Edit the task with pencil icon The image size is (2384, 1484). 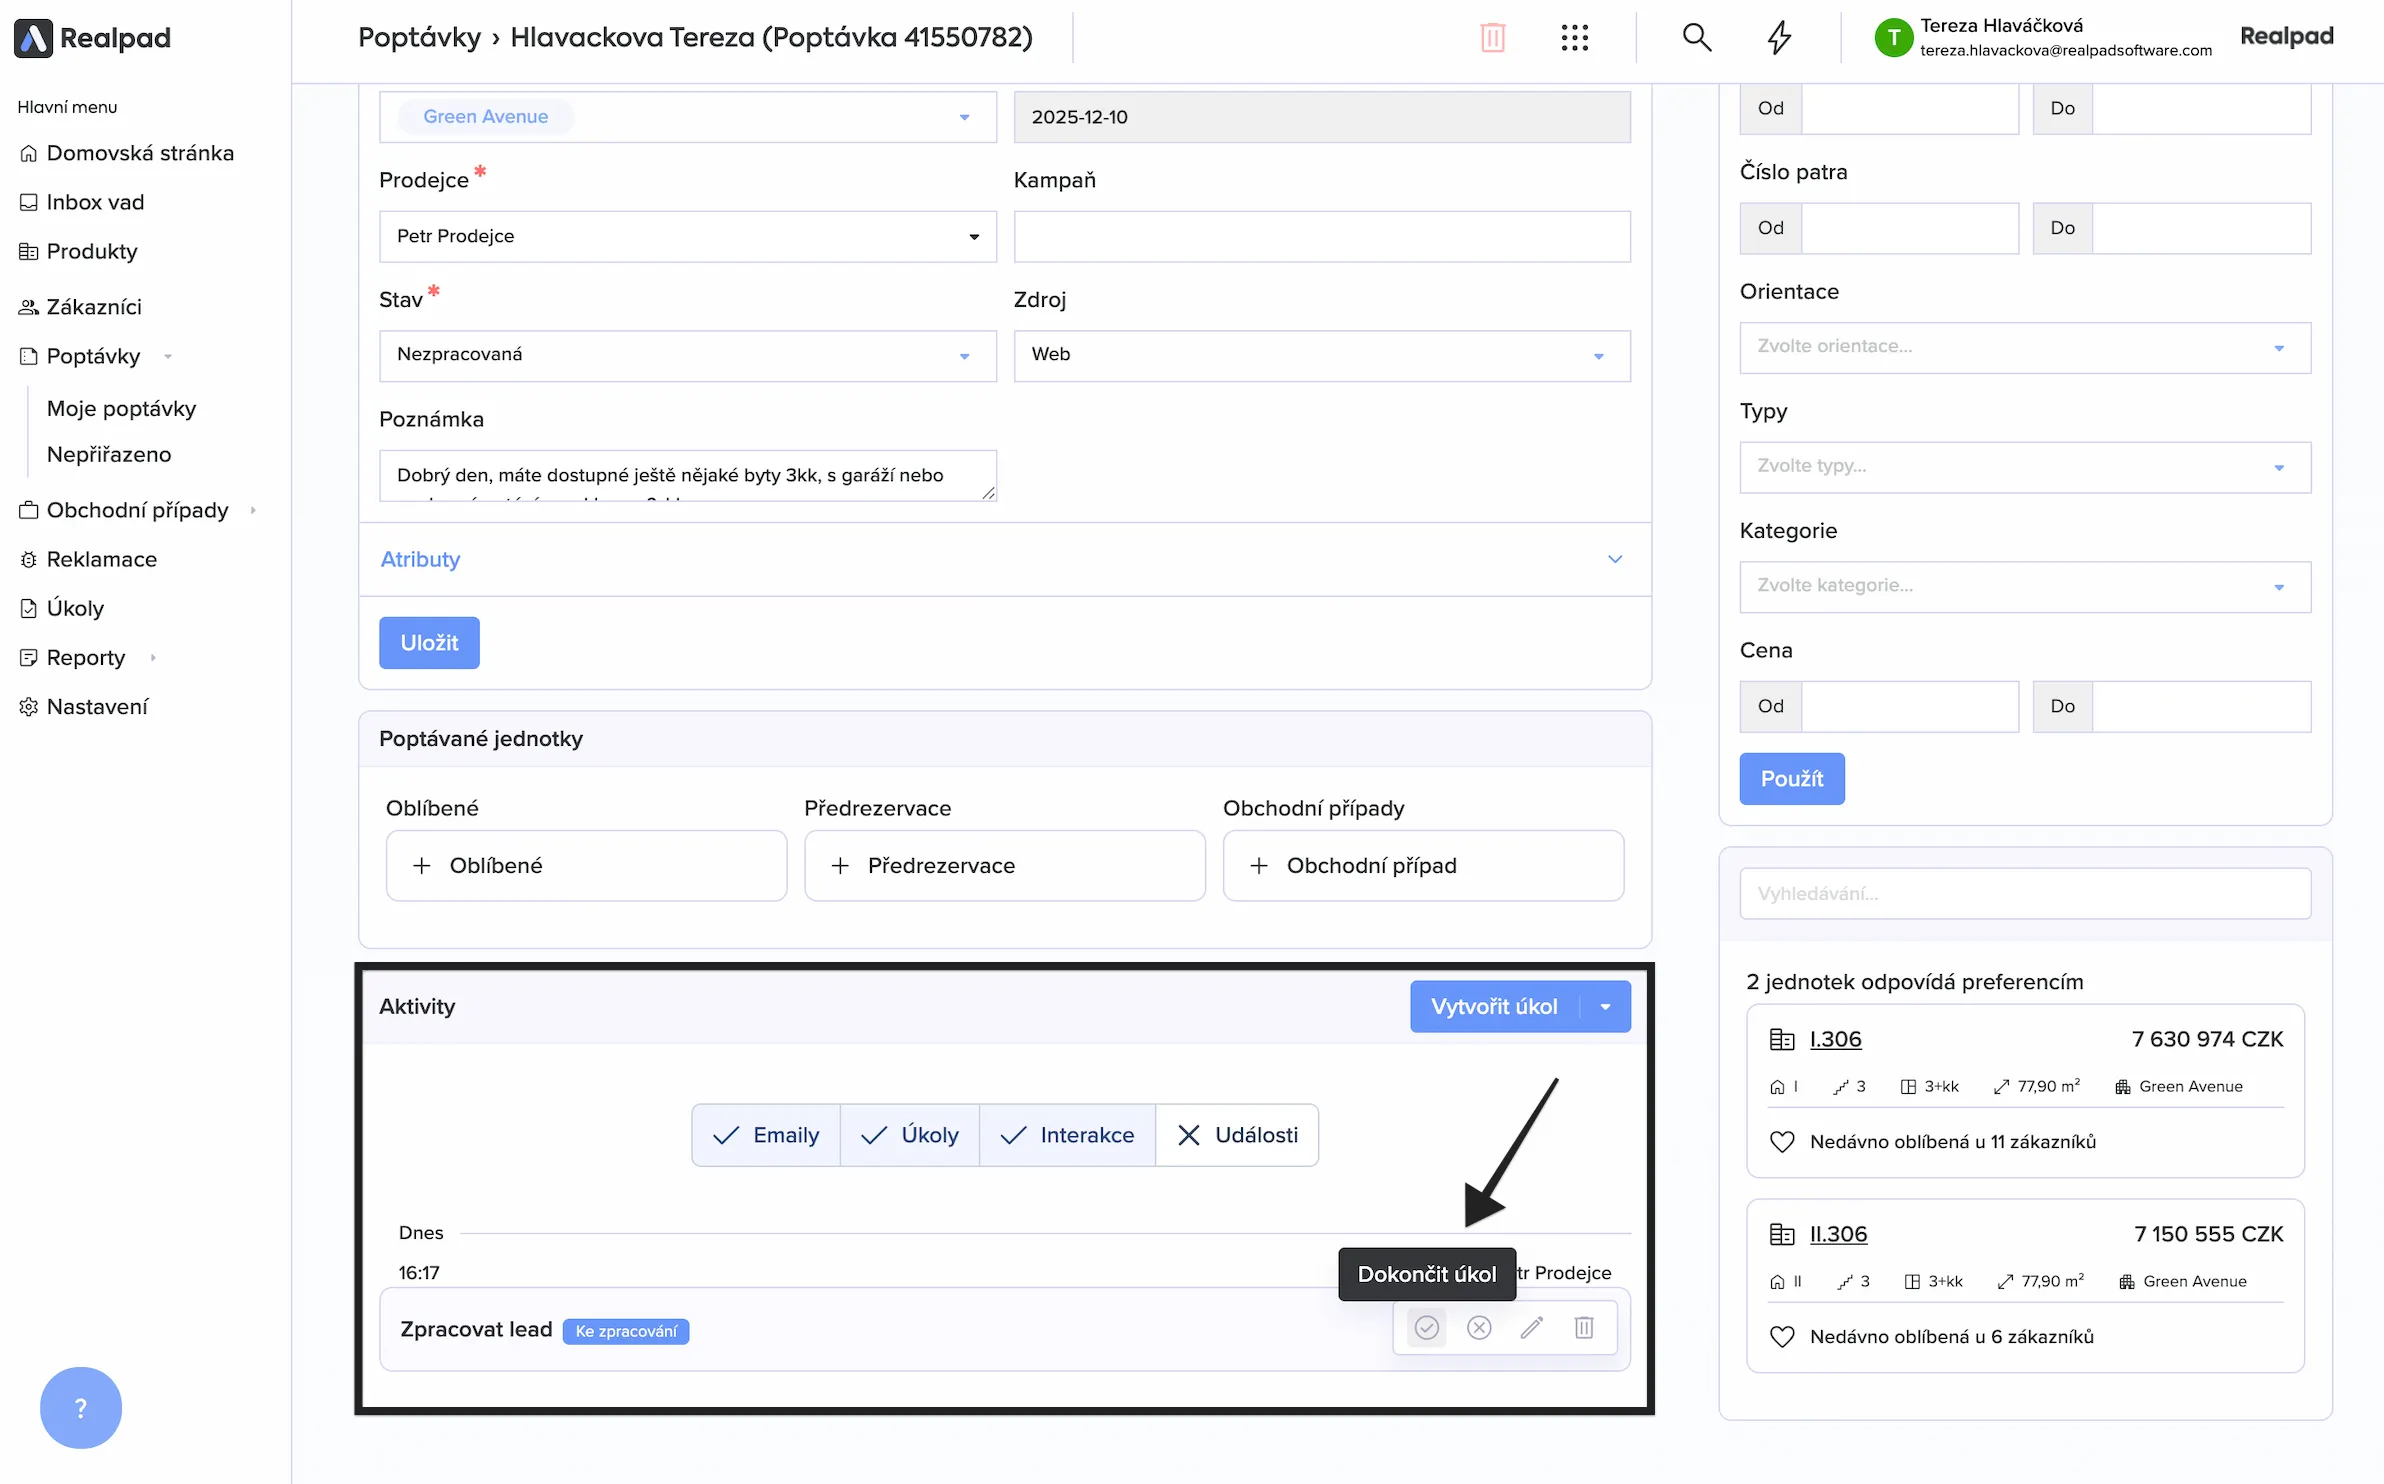tap(1532, 1328)
